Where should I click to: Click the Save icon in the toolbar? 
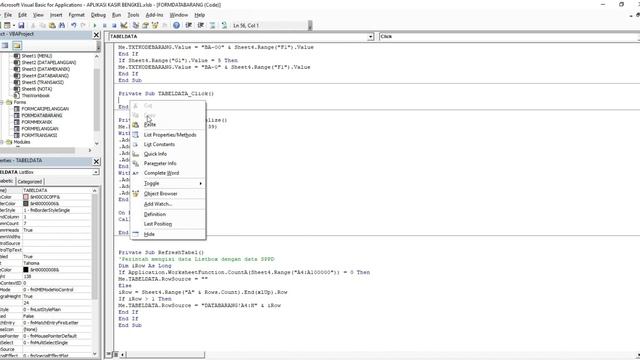[x=21, y=25]
